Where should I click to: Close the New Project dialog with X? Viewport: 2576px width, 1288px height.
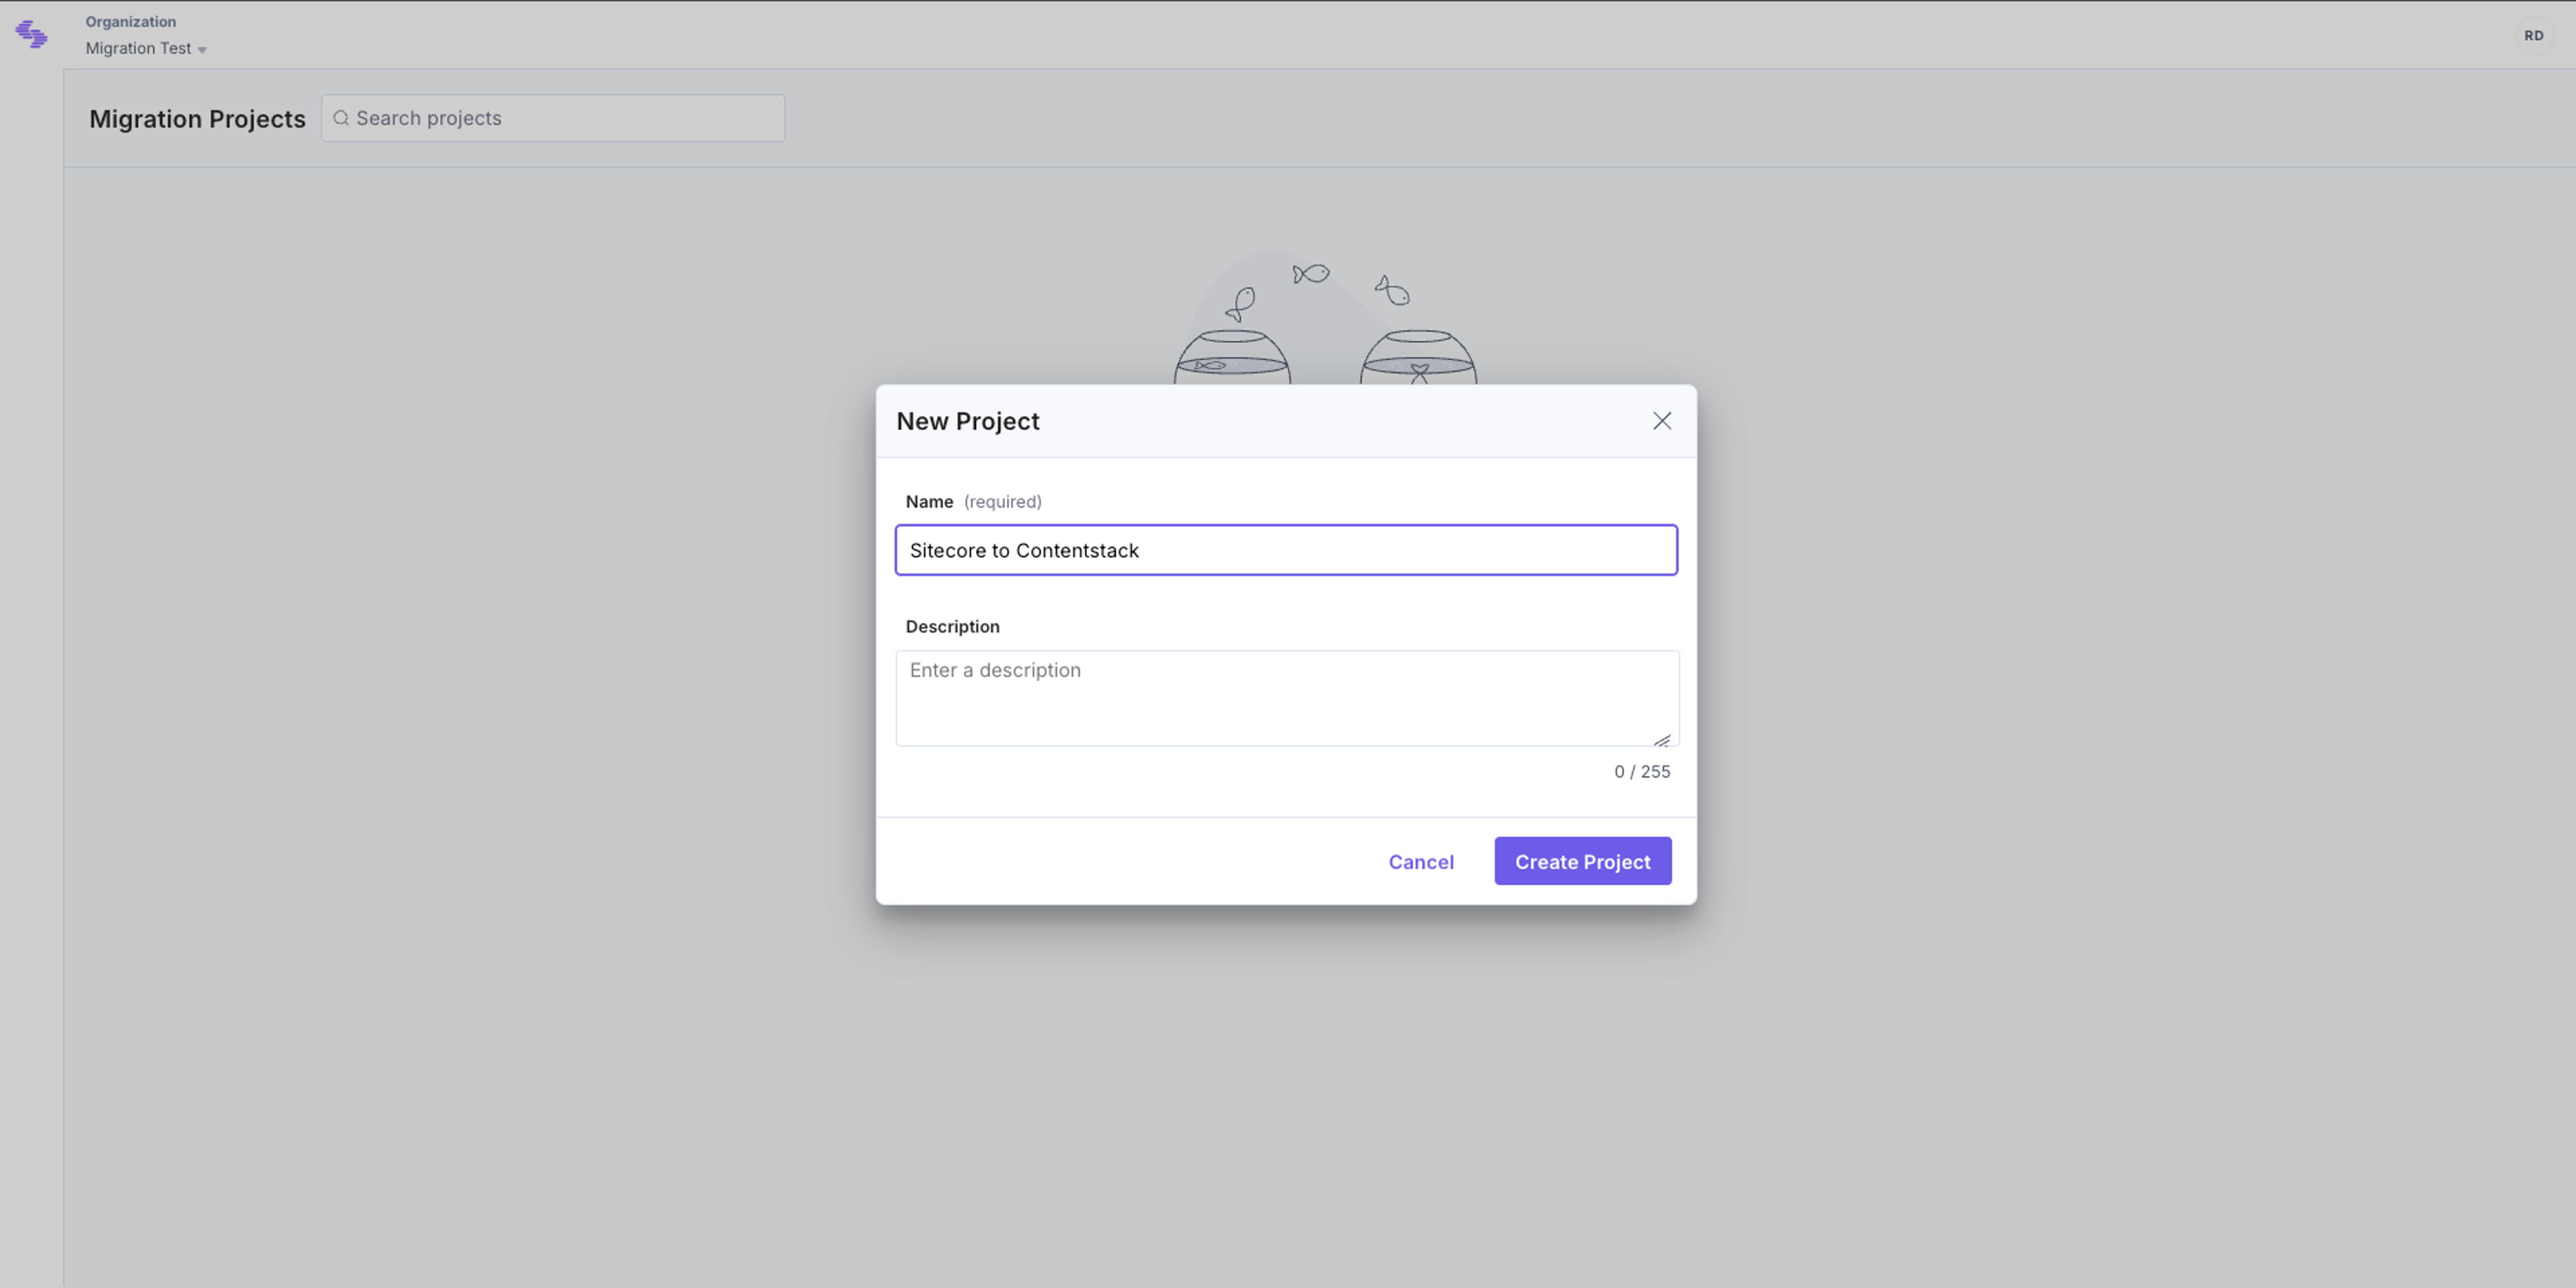tap(1662, 421)
